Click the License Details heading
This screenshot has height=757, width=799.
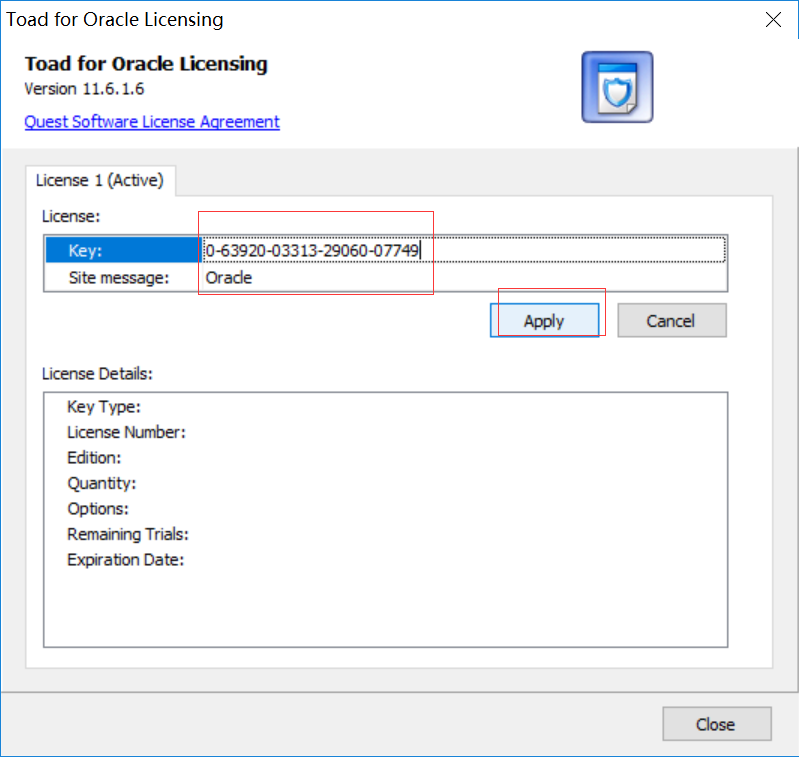click(97, 373)
